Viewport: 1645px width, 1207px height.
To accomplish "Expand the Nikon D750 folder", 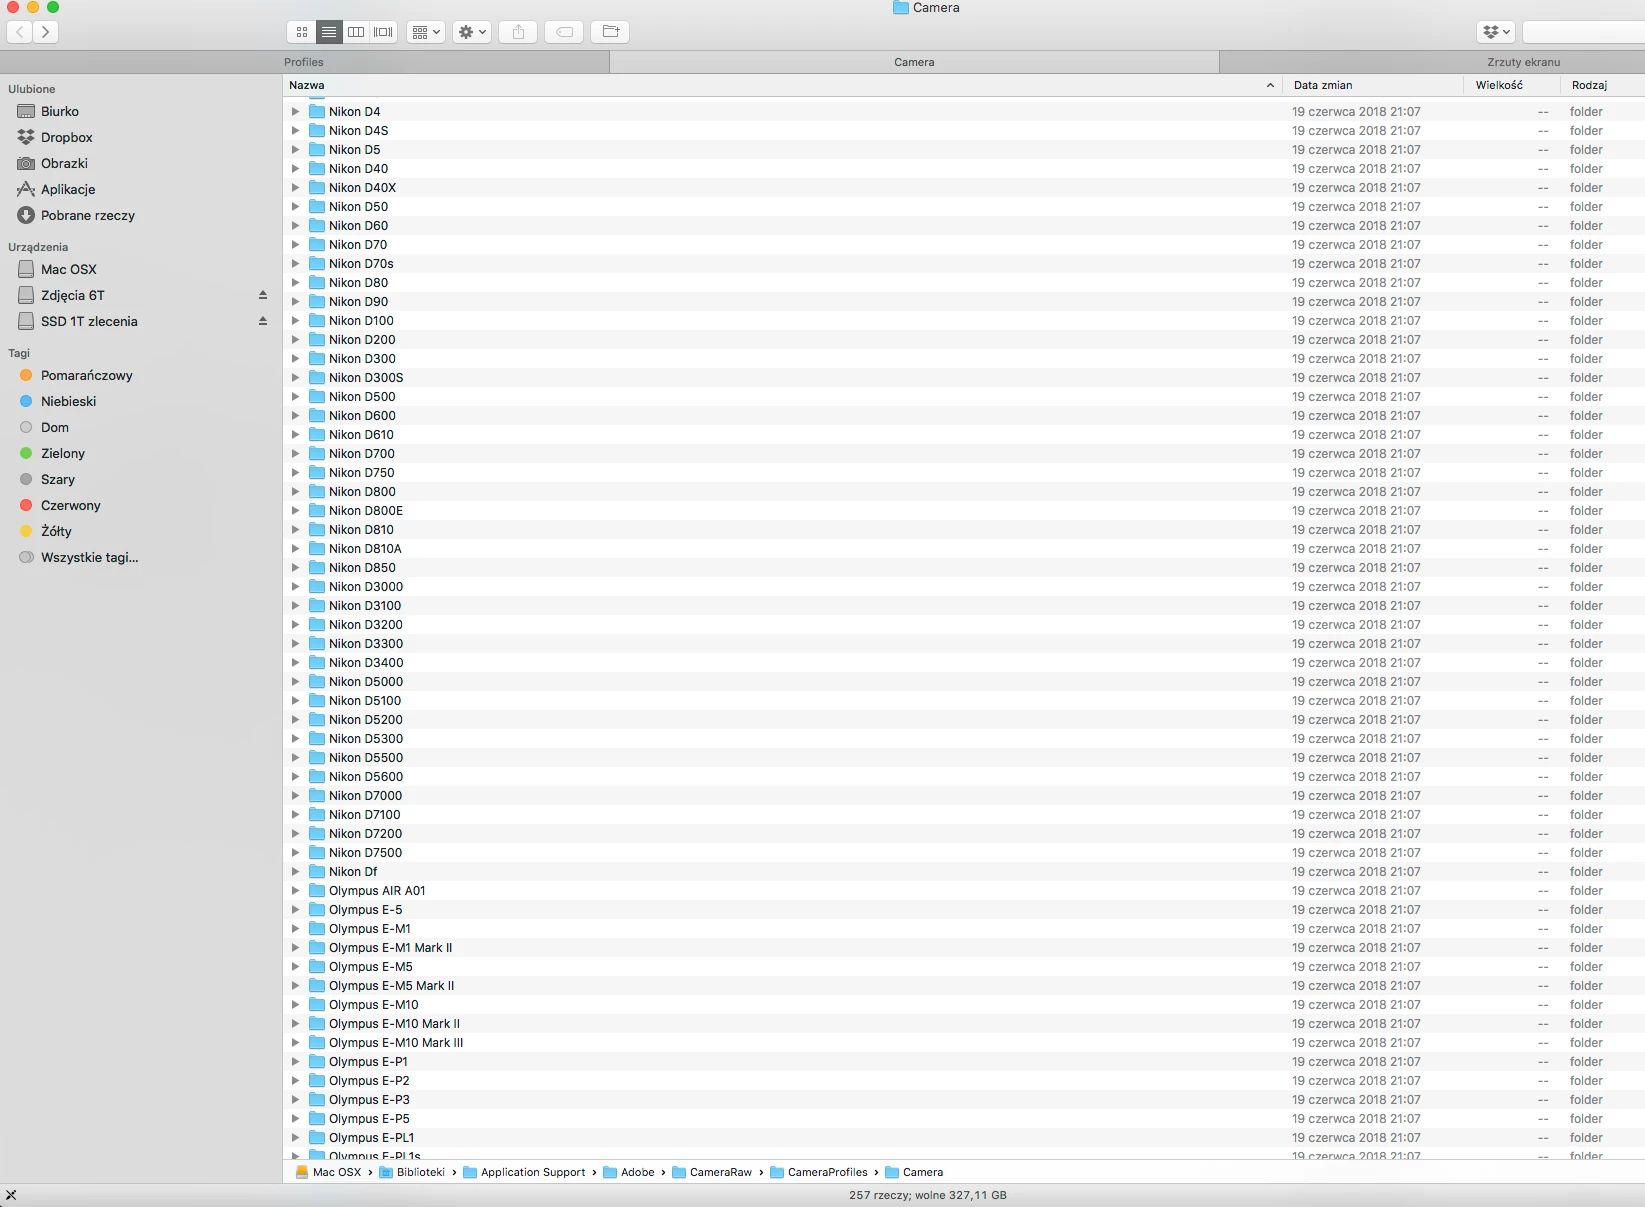I will (295, 472).
